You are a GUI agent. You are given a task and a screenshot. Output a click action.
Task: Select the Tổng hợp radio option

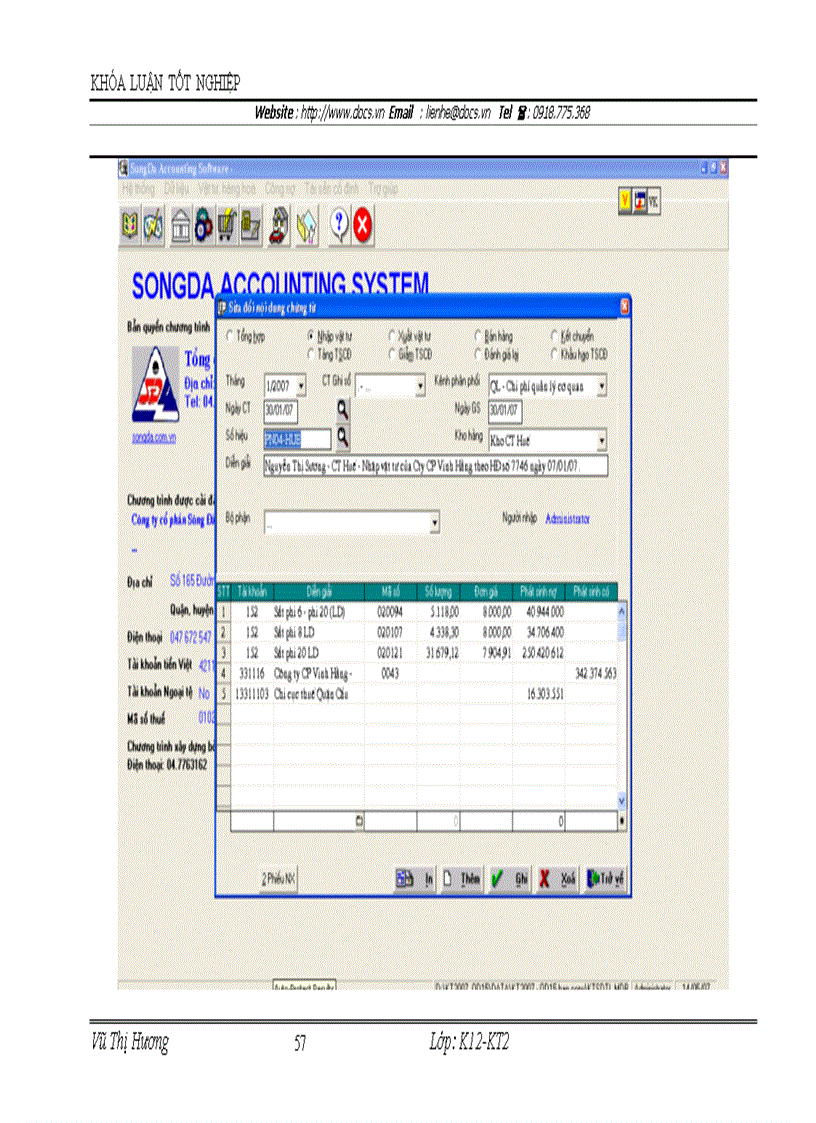coord(231,337)
